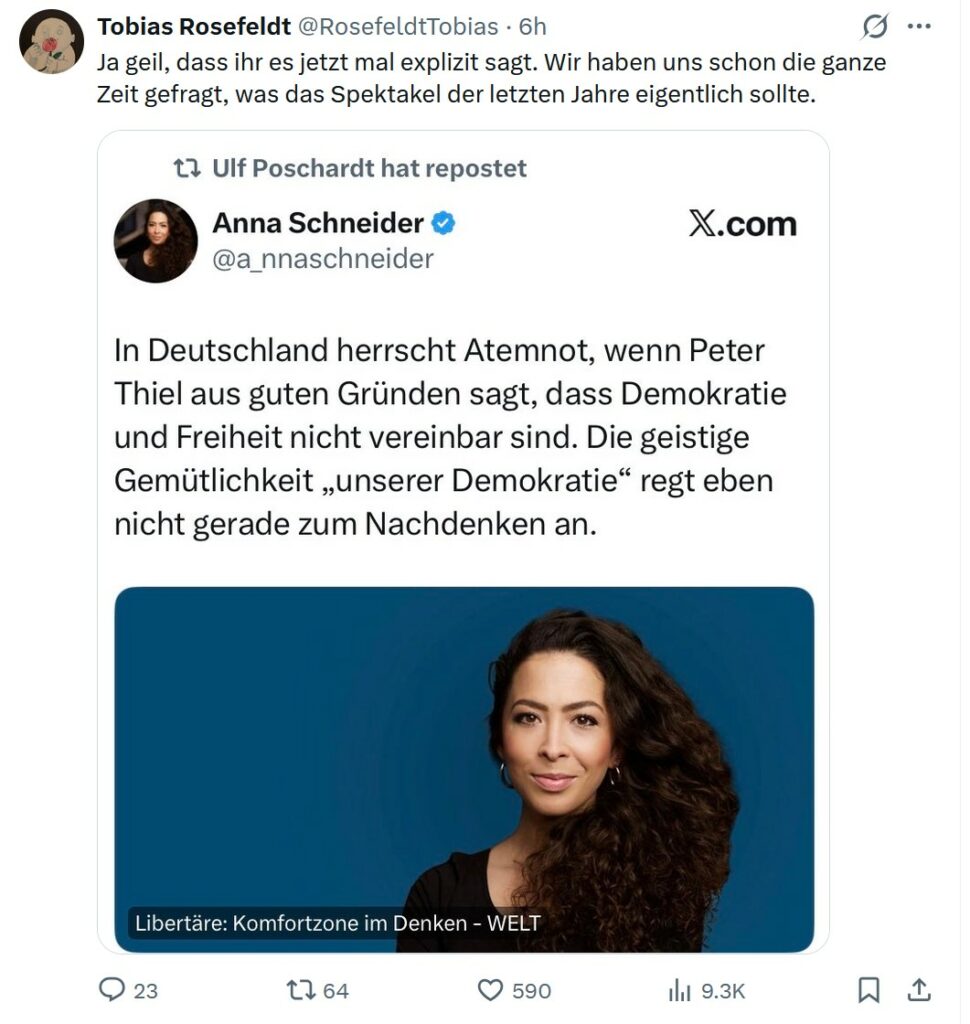
Task: Click the Grok slashed-circle icon
Action: pos(874,27)
